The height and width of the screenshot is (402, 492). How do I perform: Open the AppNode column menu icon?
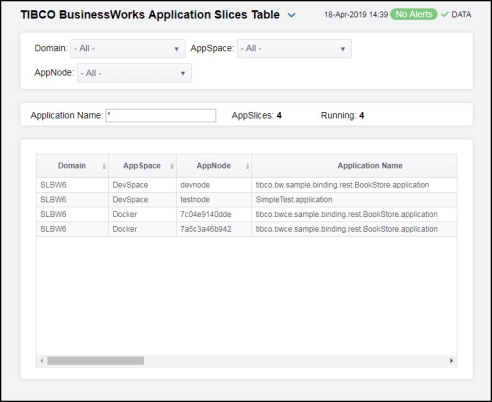(x=247, y=166)
